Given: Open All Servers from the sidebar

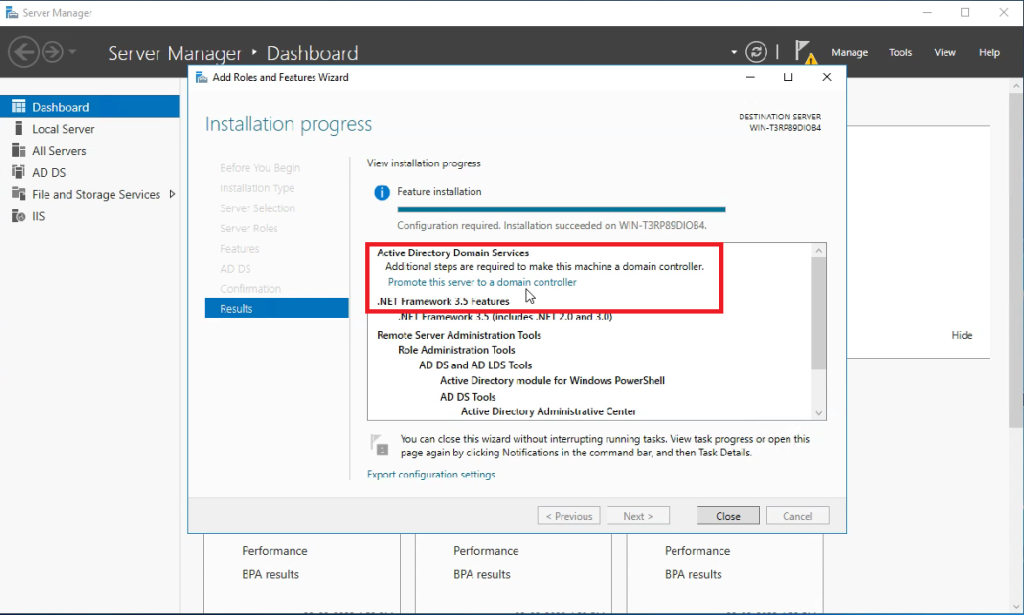Looking at the screenshot, I should [17, 150].
